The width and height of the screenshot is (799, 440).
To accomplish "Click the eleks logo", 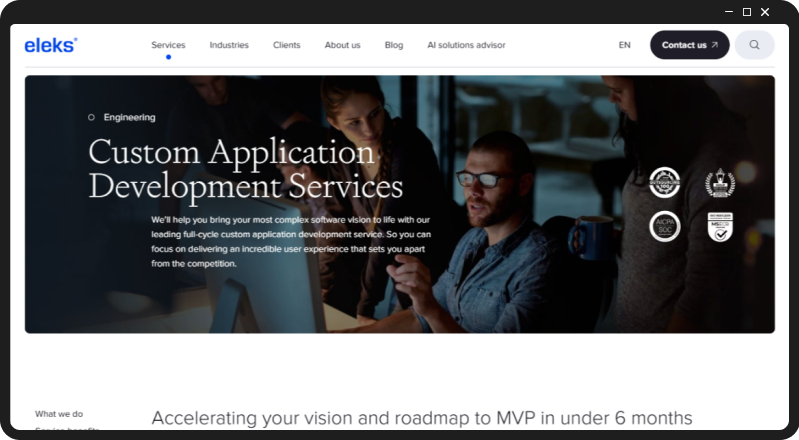I will point(50,45).
